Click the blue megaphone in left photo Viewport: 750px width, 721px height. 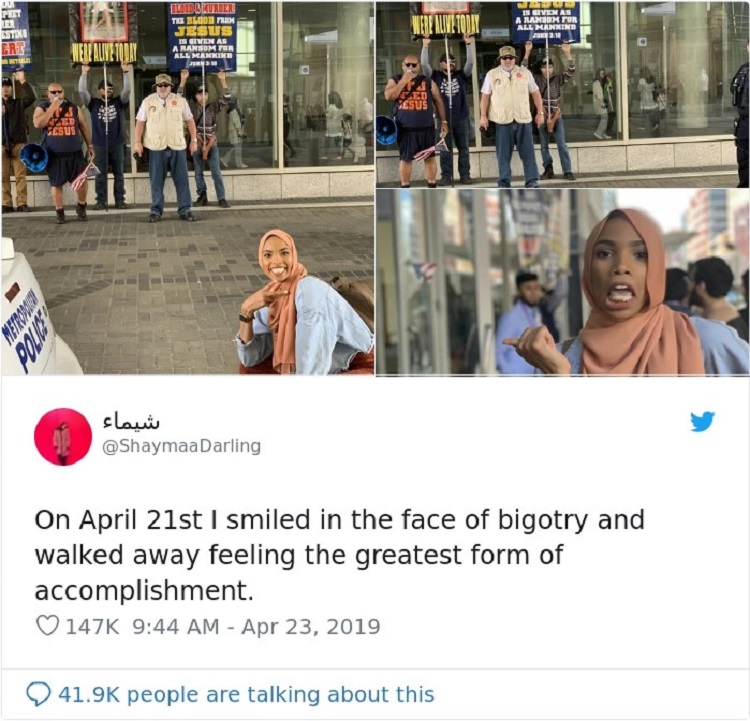point(34,157)
